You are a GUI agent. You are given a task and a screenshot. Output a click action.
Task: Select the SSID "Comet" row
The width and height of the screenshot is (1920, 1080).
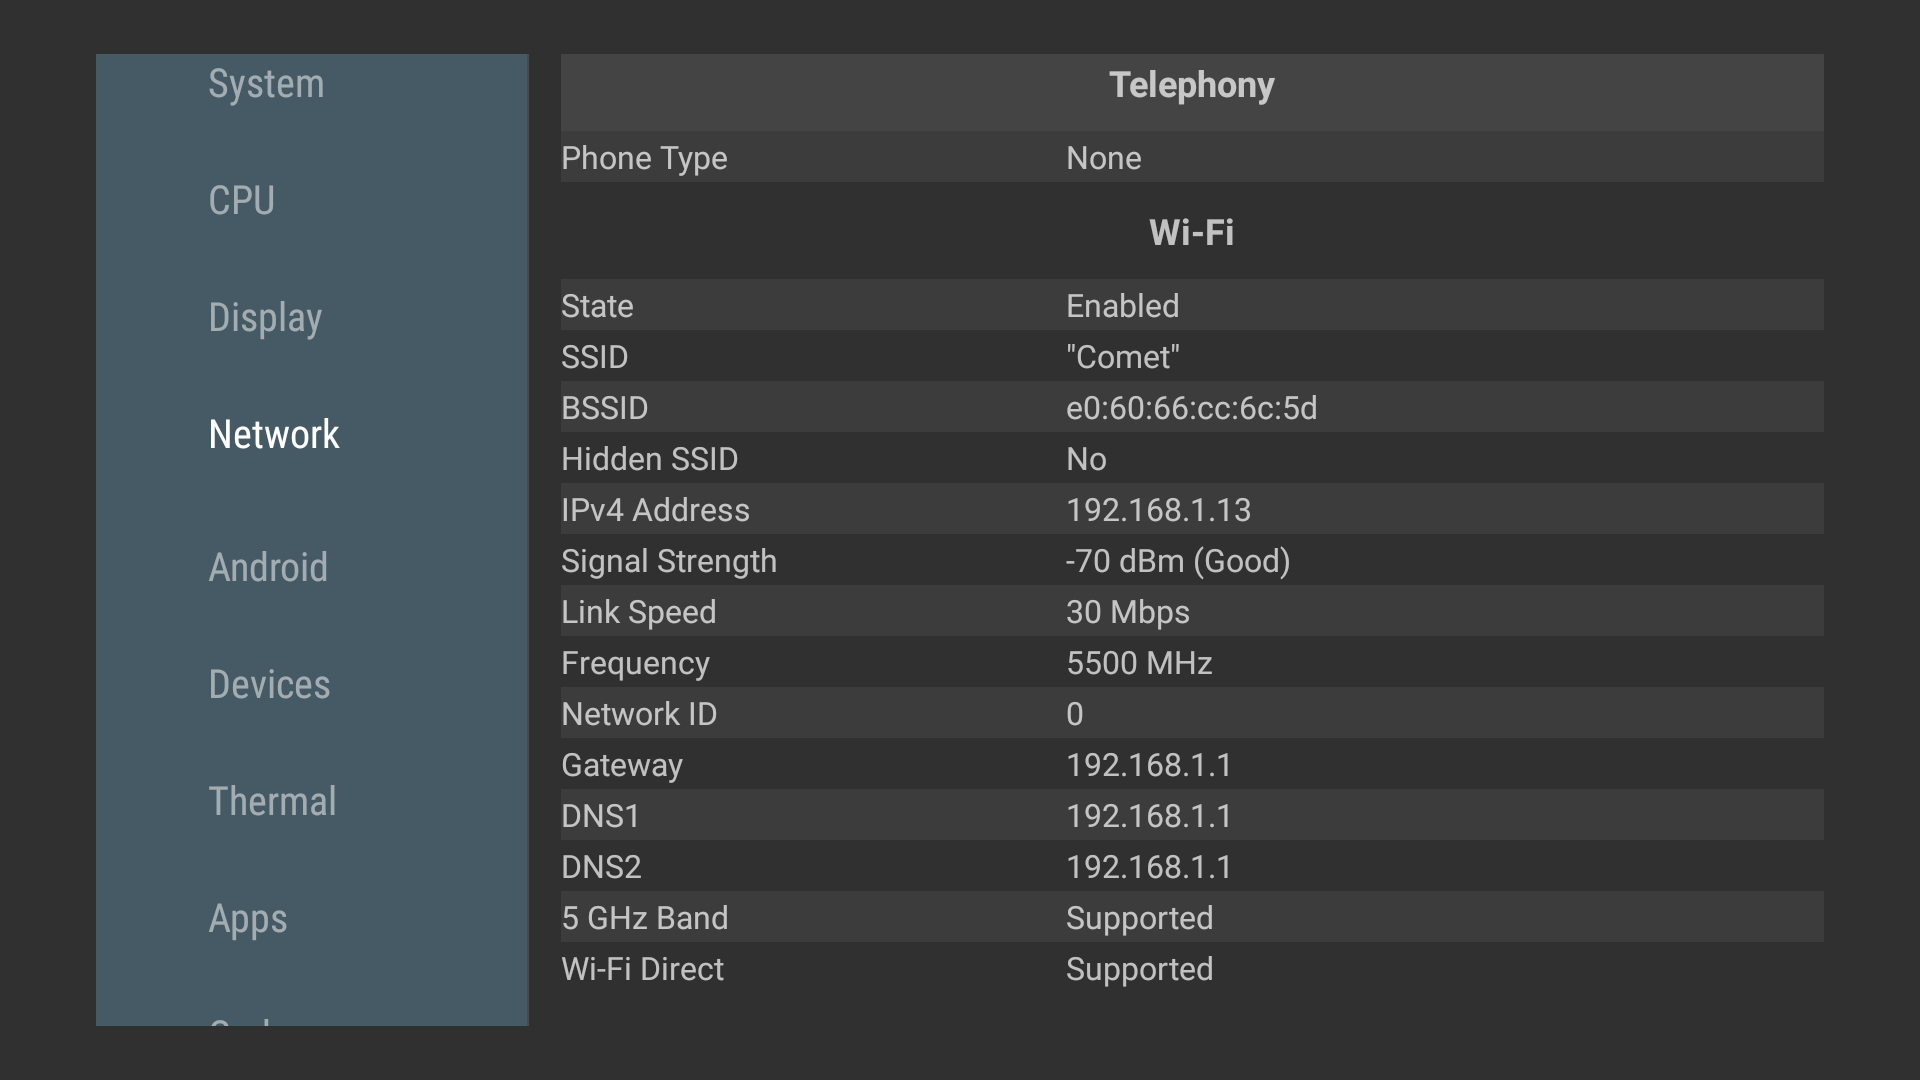click(1191, 357)
